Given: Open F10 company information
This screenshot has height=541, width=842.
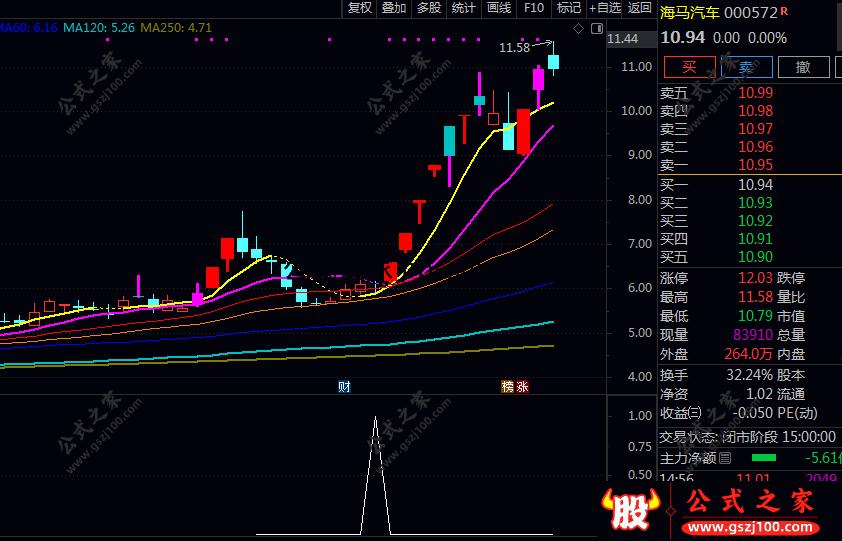Looking at the screenshot, I should 534,8.
